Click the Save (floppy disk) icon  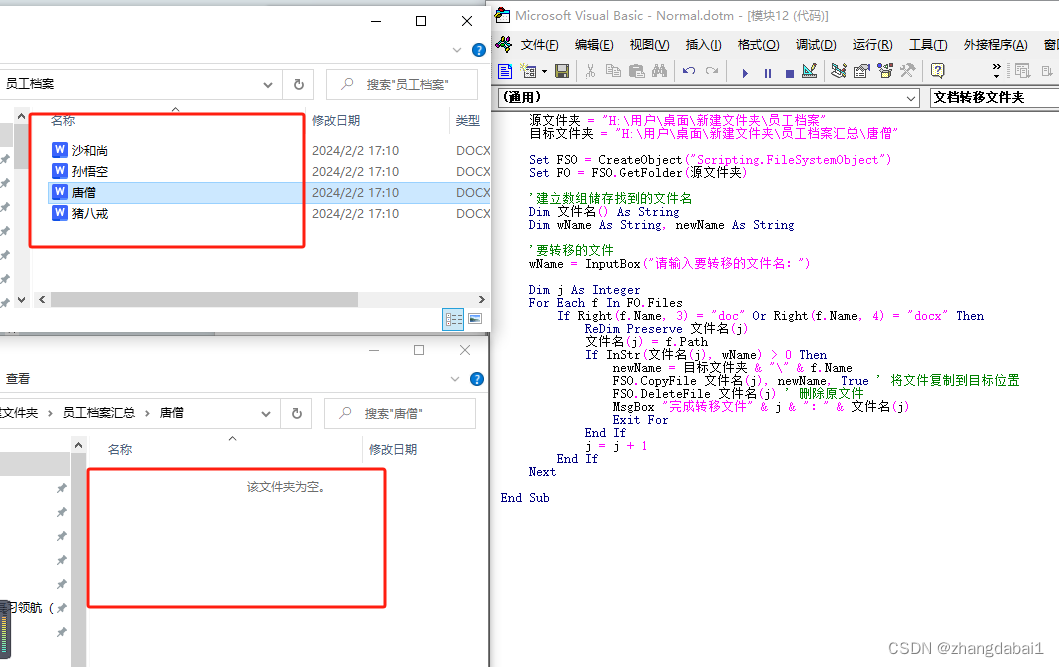pyautogui.click(x=562, y=71)
